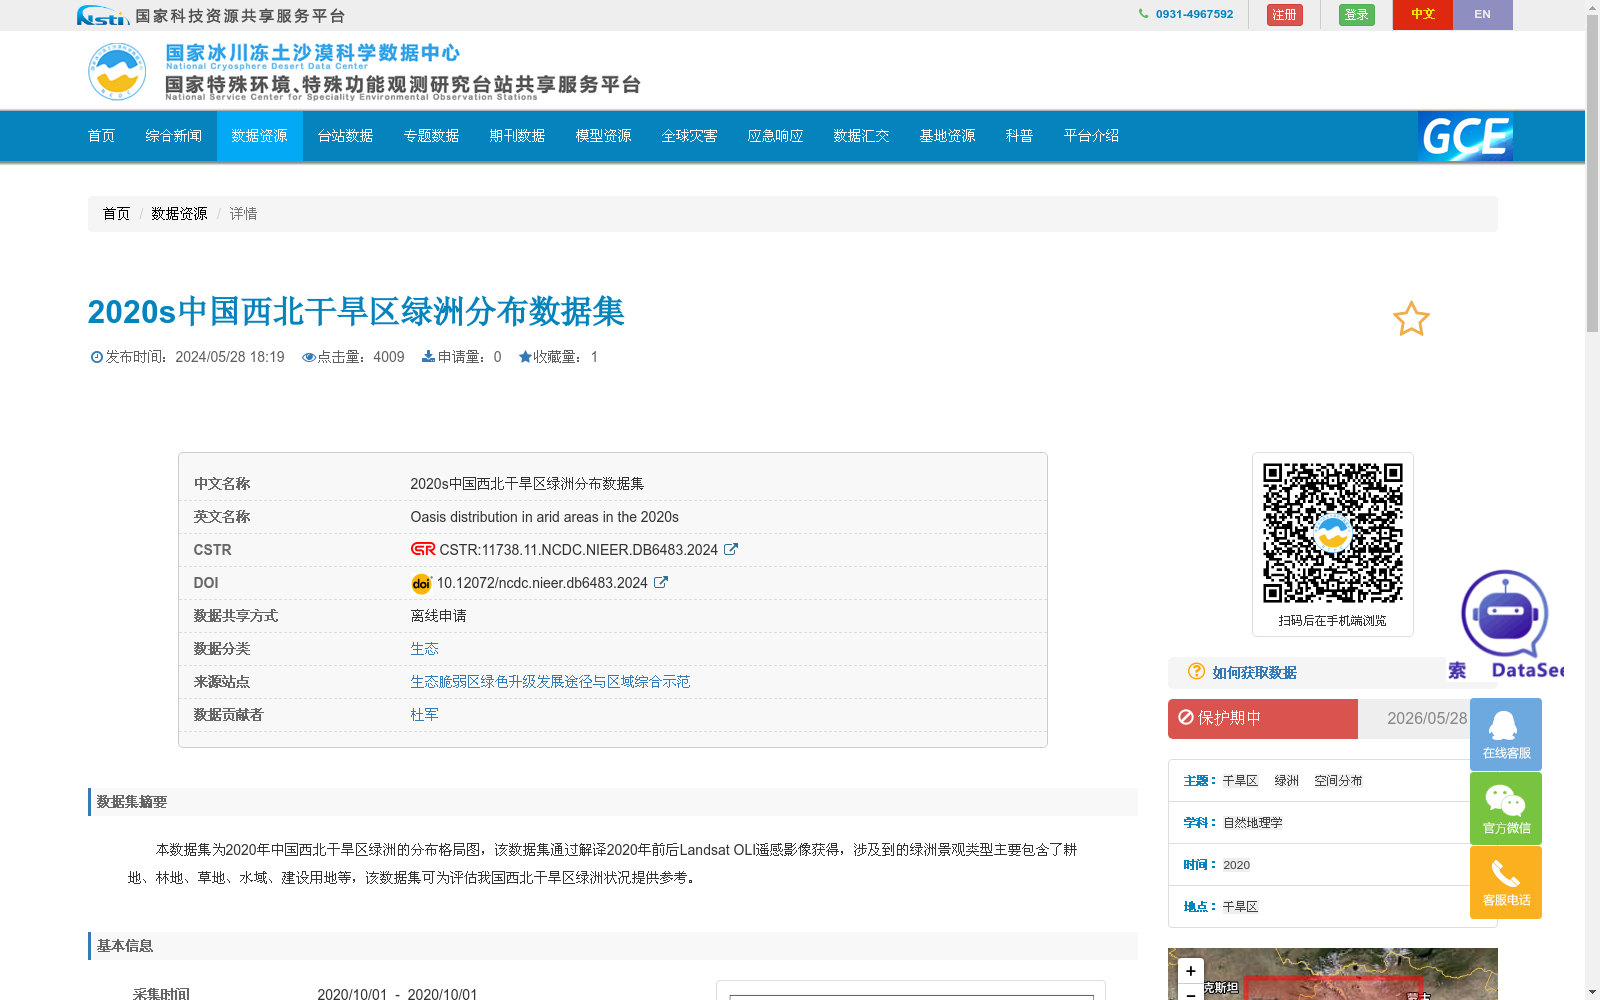Image resolution: width=1600 pixels, height=1000 pixels.
Task: Click 数据资源 in the breadcrumb
Action: pos(179,214)
